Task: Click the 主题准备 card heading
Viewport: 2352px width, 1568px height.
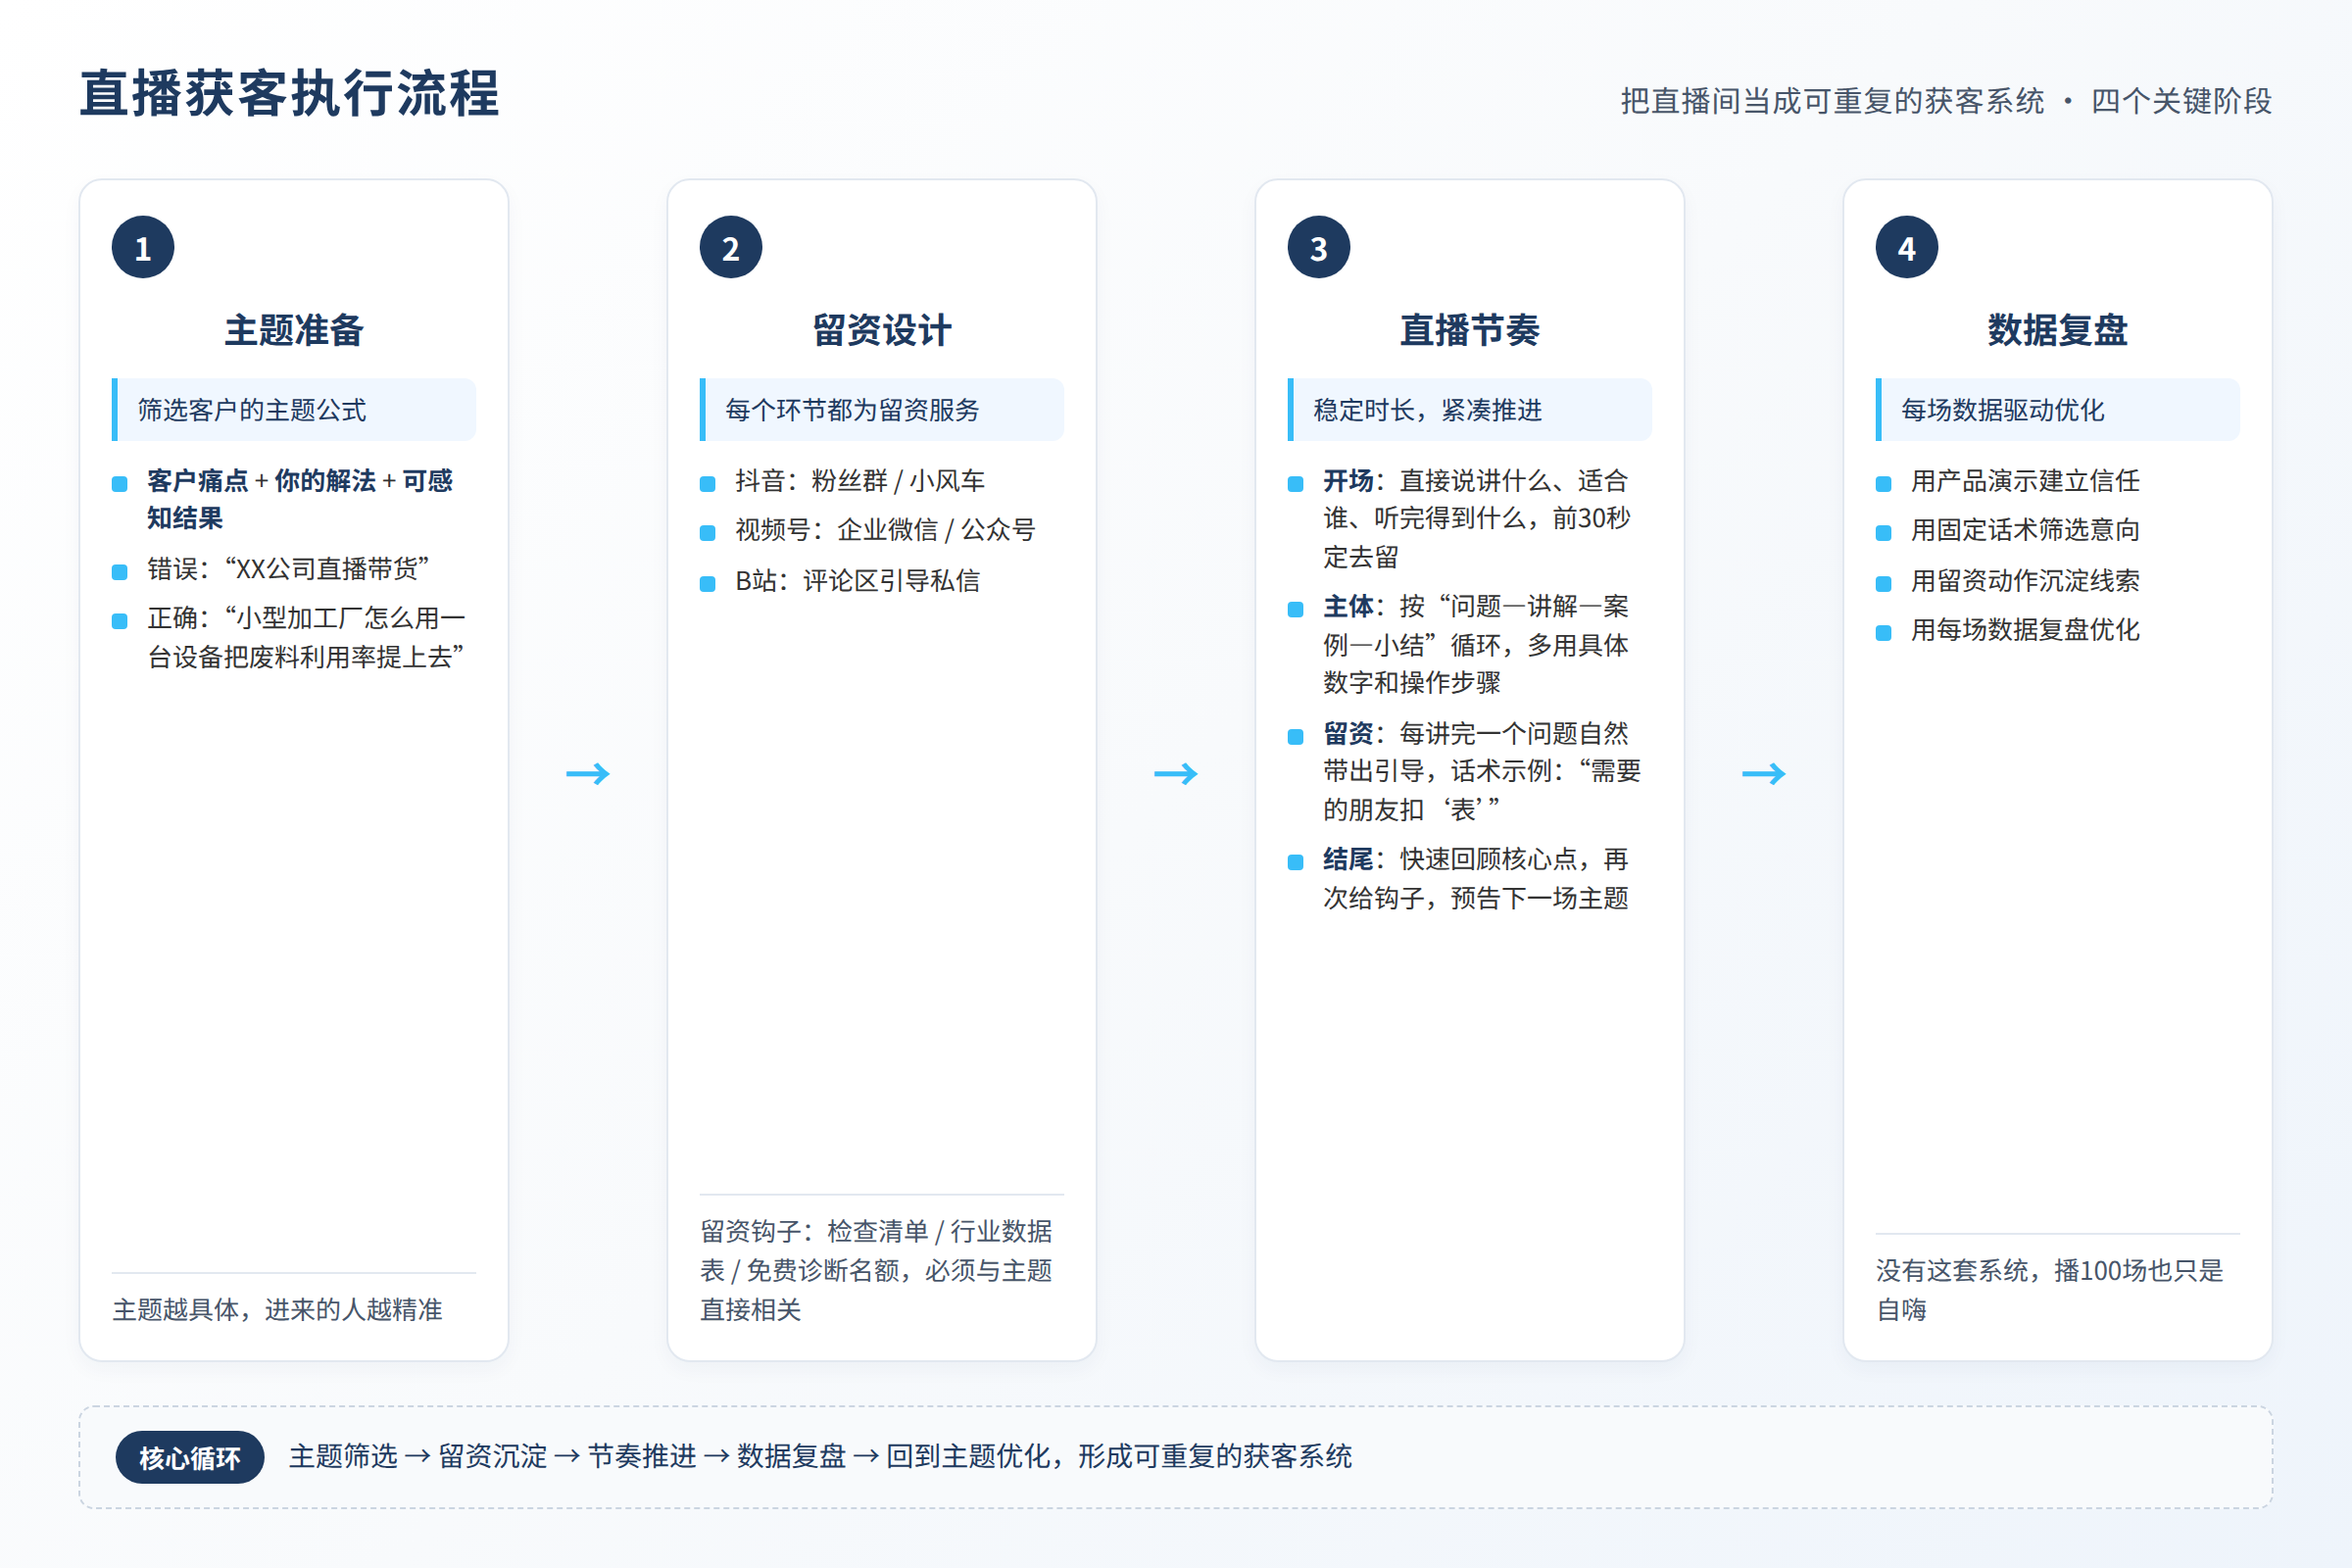Action: pyautogui.click(x=294, y=330)
